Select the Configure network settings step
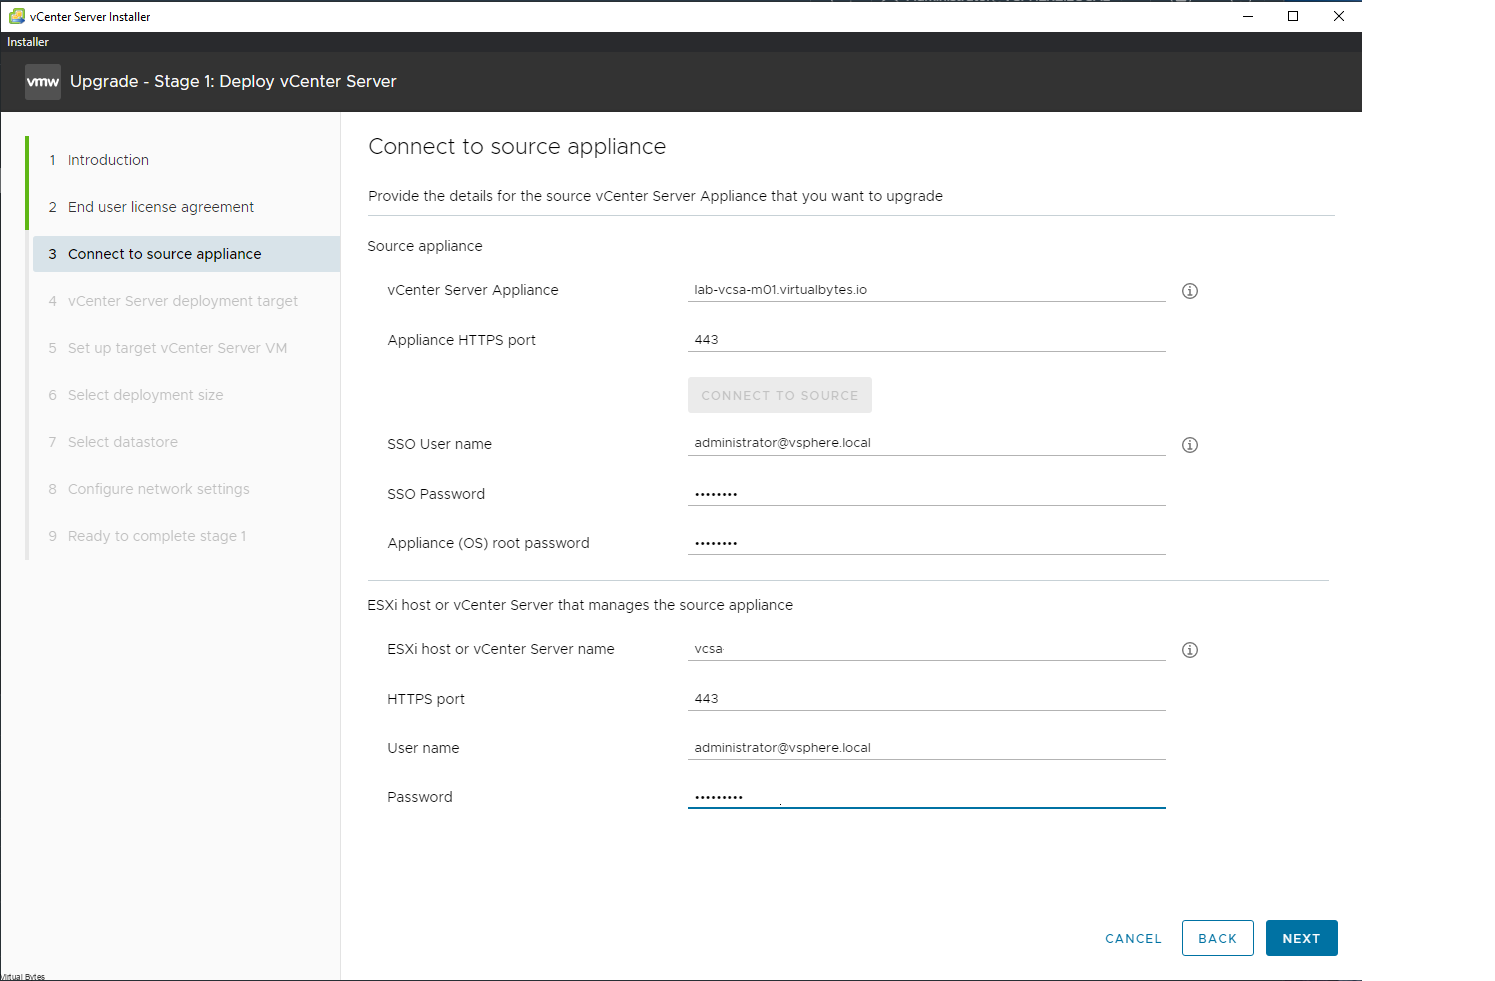Image resolution: width=1495 pixels, height=981 pixels. (x=158, y=488)
